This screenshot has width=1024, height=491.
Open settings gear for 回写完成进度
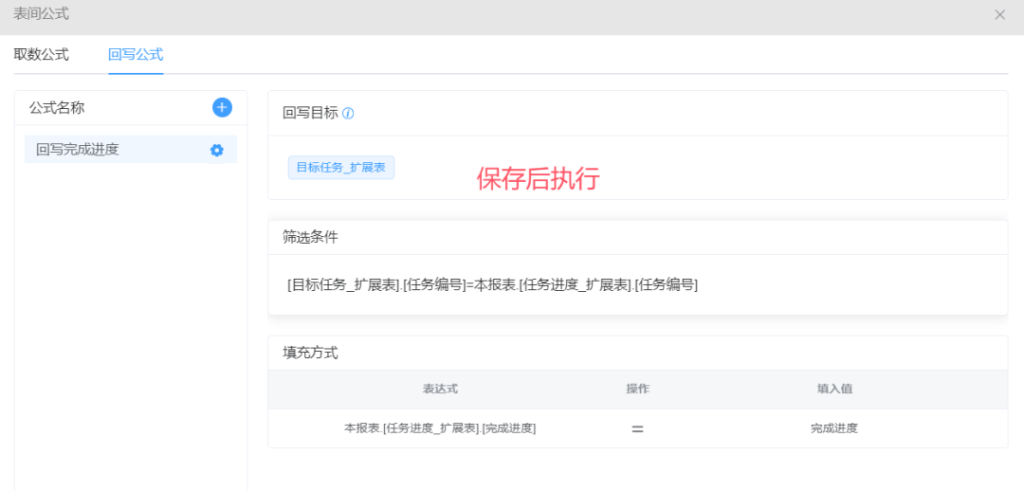217,150
